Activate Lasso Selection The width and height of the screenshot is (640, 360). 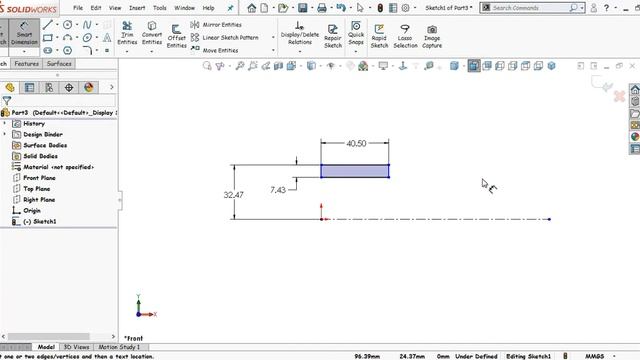pyautogui.click(x=405, y=36)
